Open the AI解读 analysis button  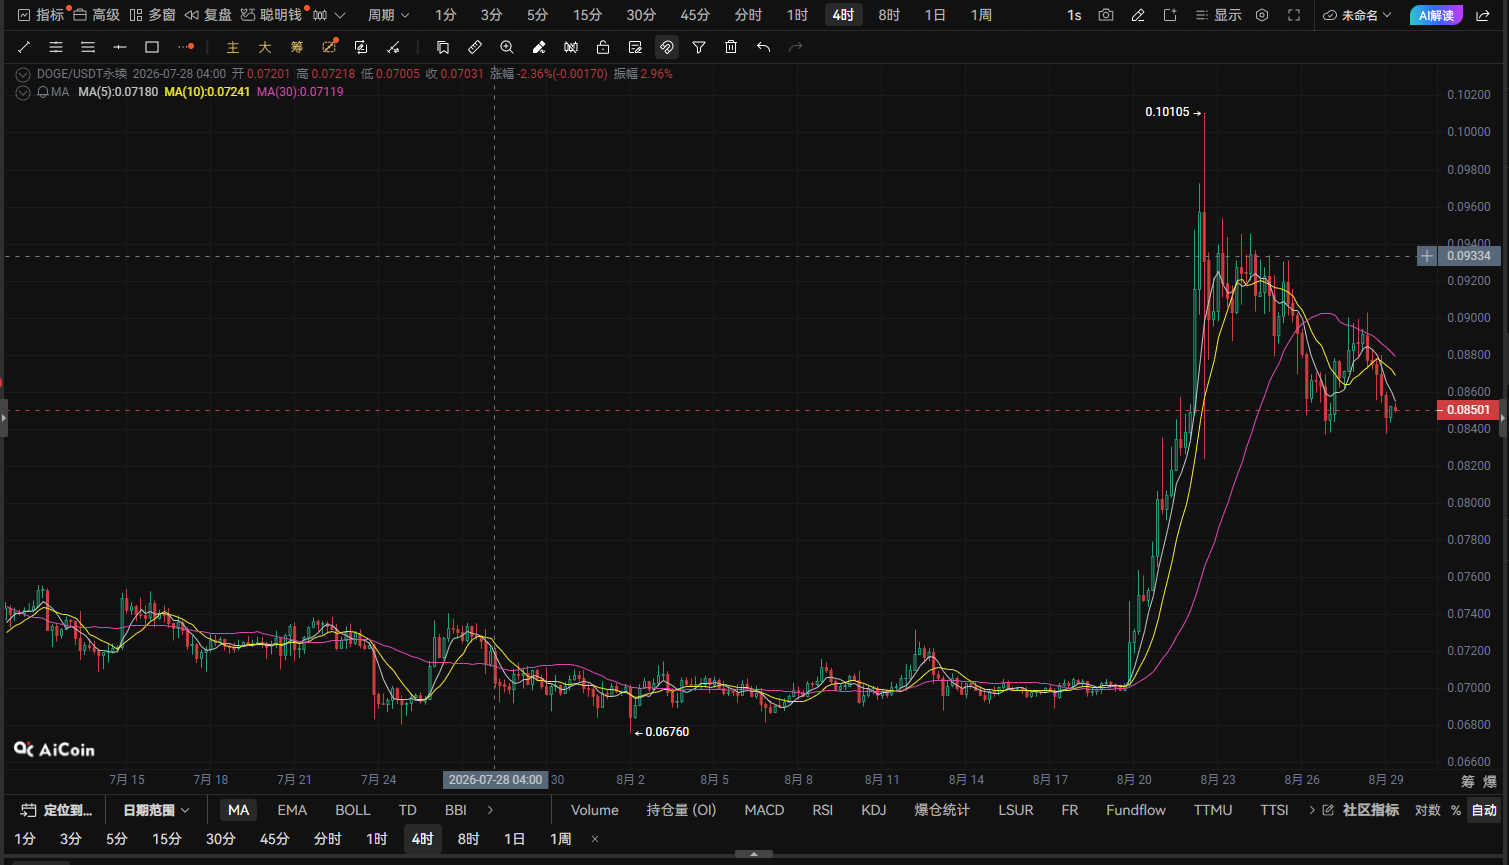pyautogui.click(x=1436, y=15)
